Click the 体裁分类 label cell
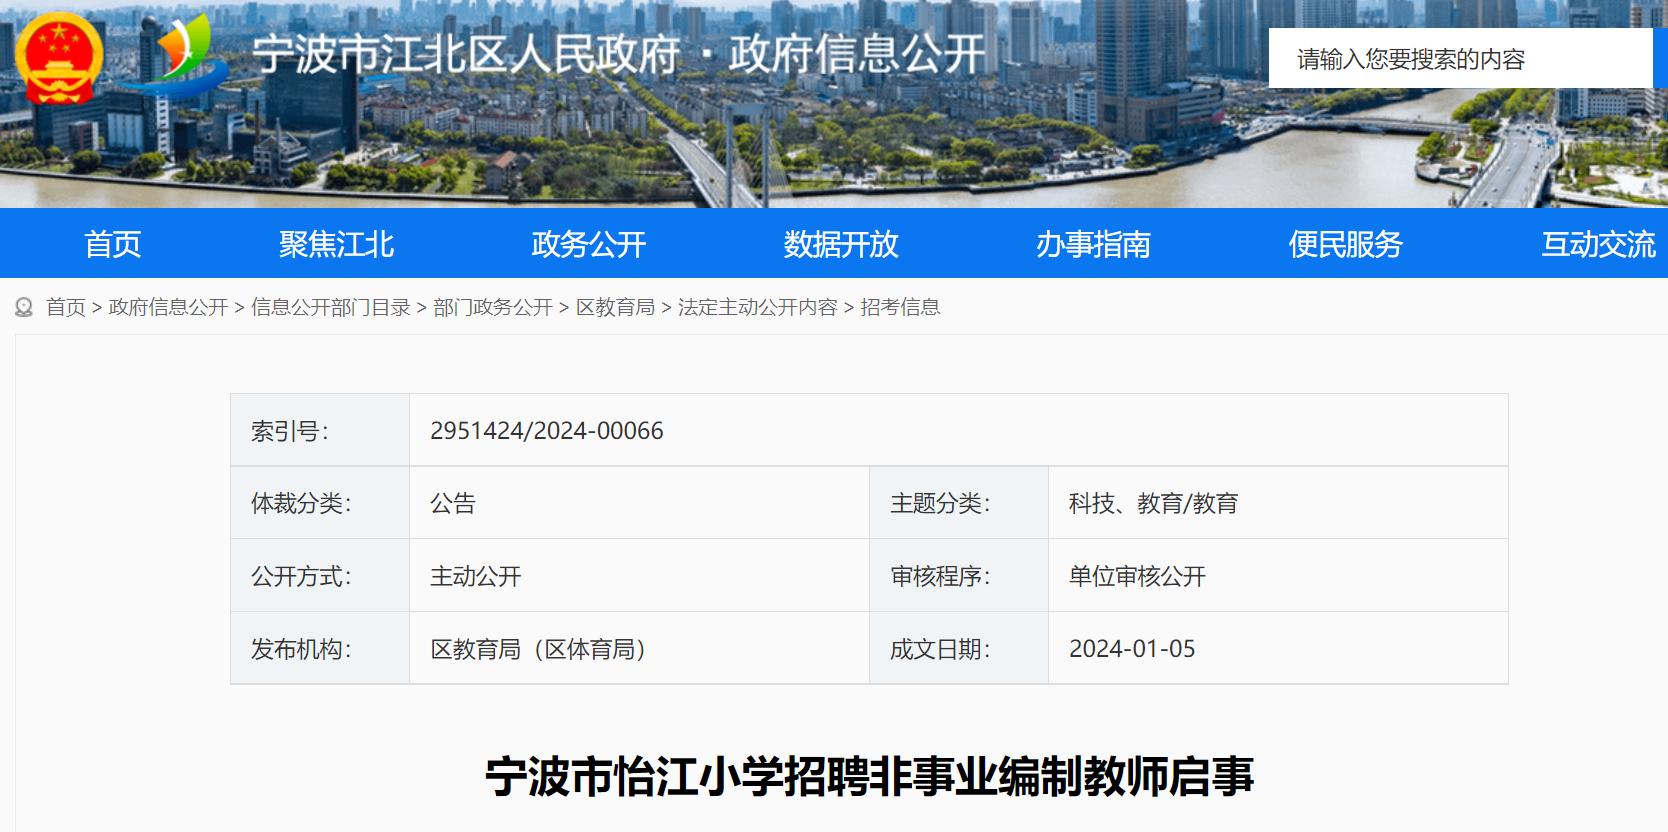1668x832 pixels. pyautogui.click(x=320, y=503)
